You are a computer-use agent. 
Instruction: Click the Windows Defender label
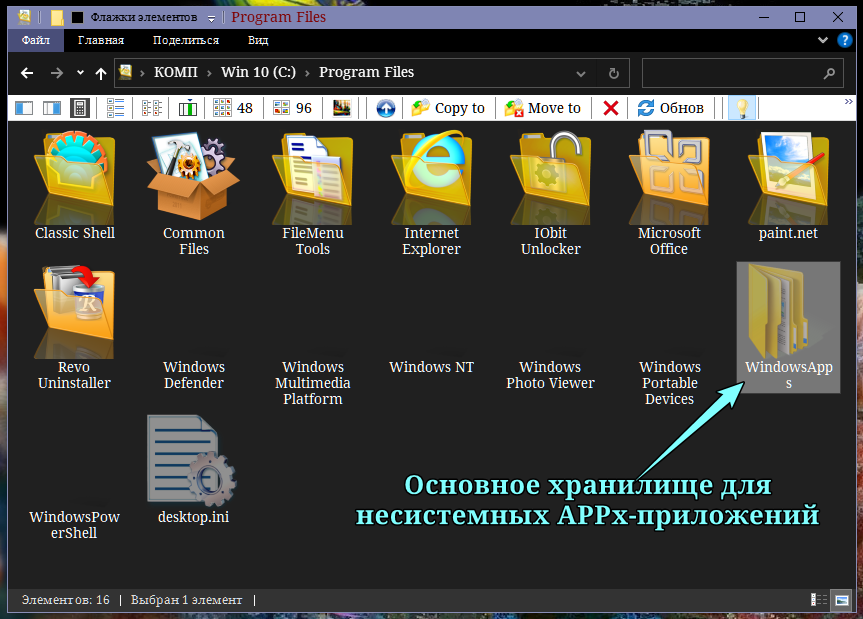click(194, 375)
